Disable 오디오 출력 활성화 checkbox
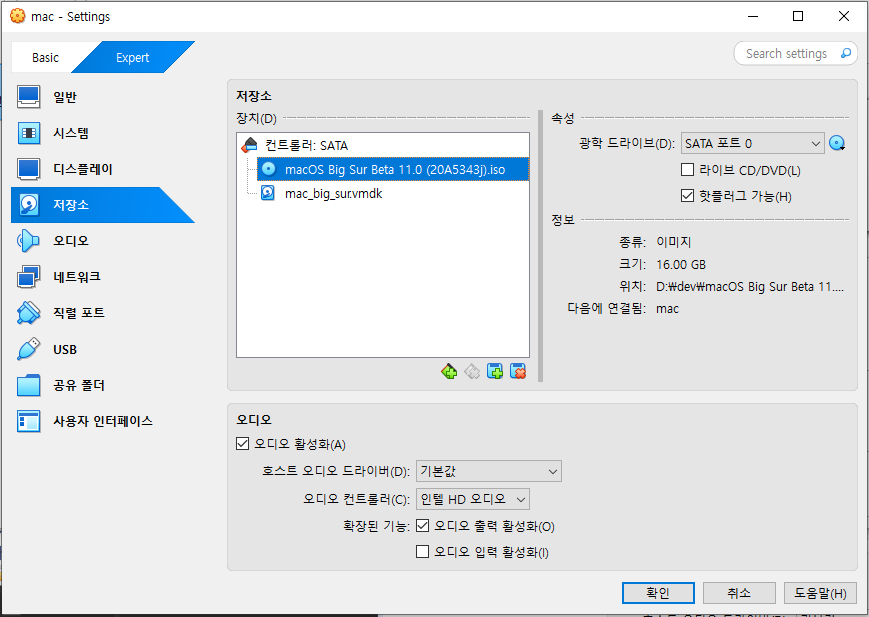This screenshot has height=617, width=869. (422, 526)
